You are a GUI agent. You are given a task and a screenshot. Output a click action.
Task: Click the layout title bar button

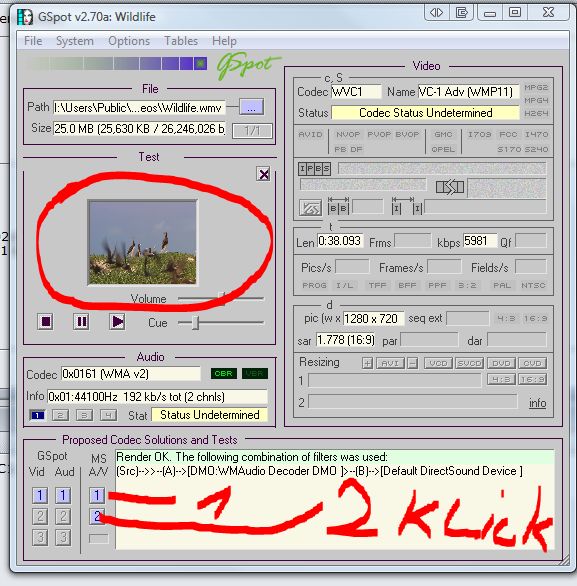[x=462, y=13]
